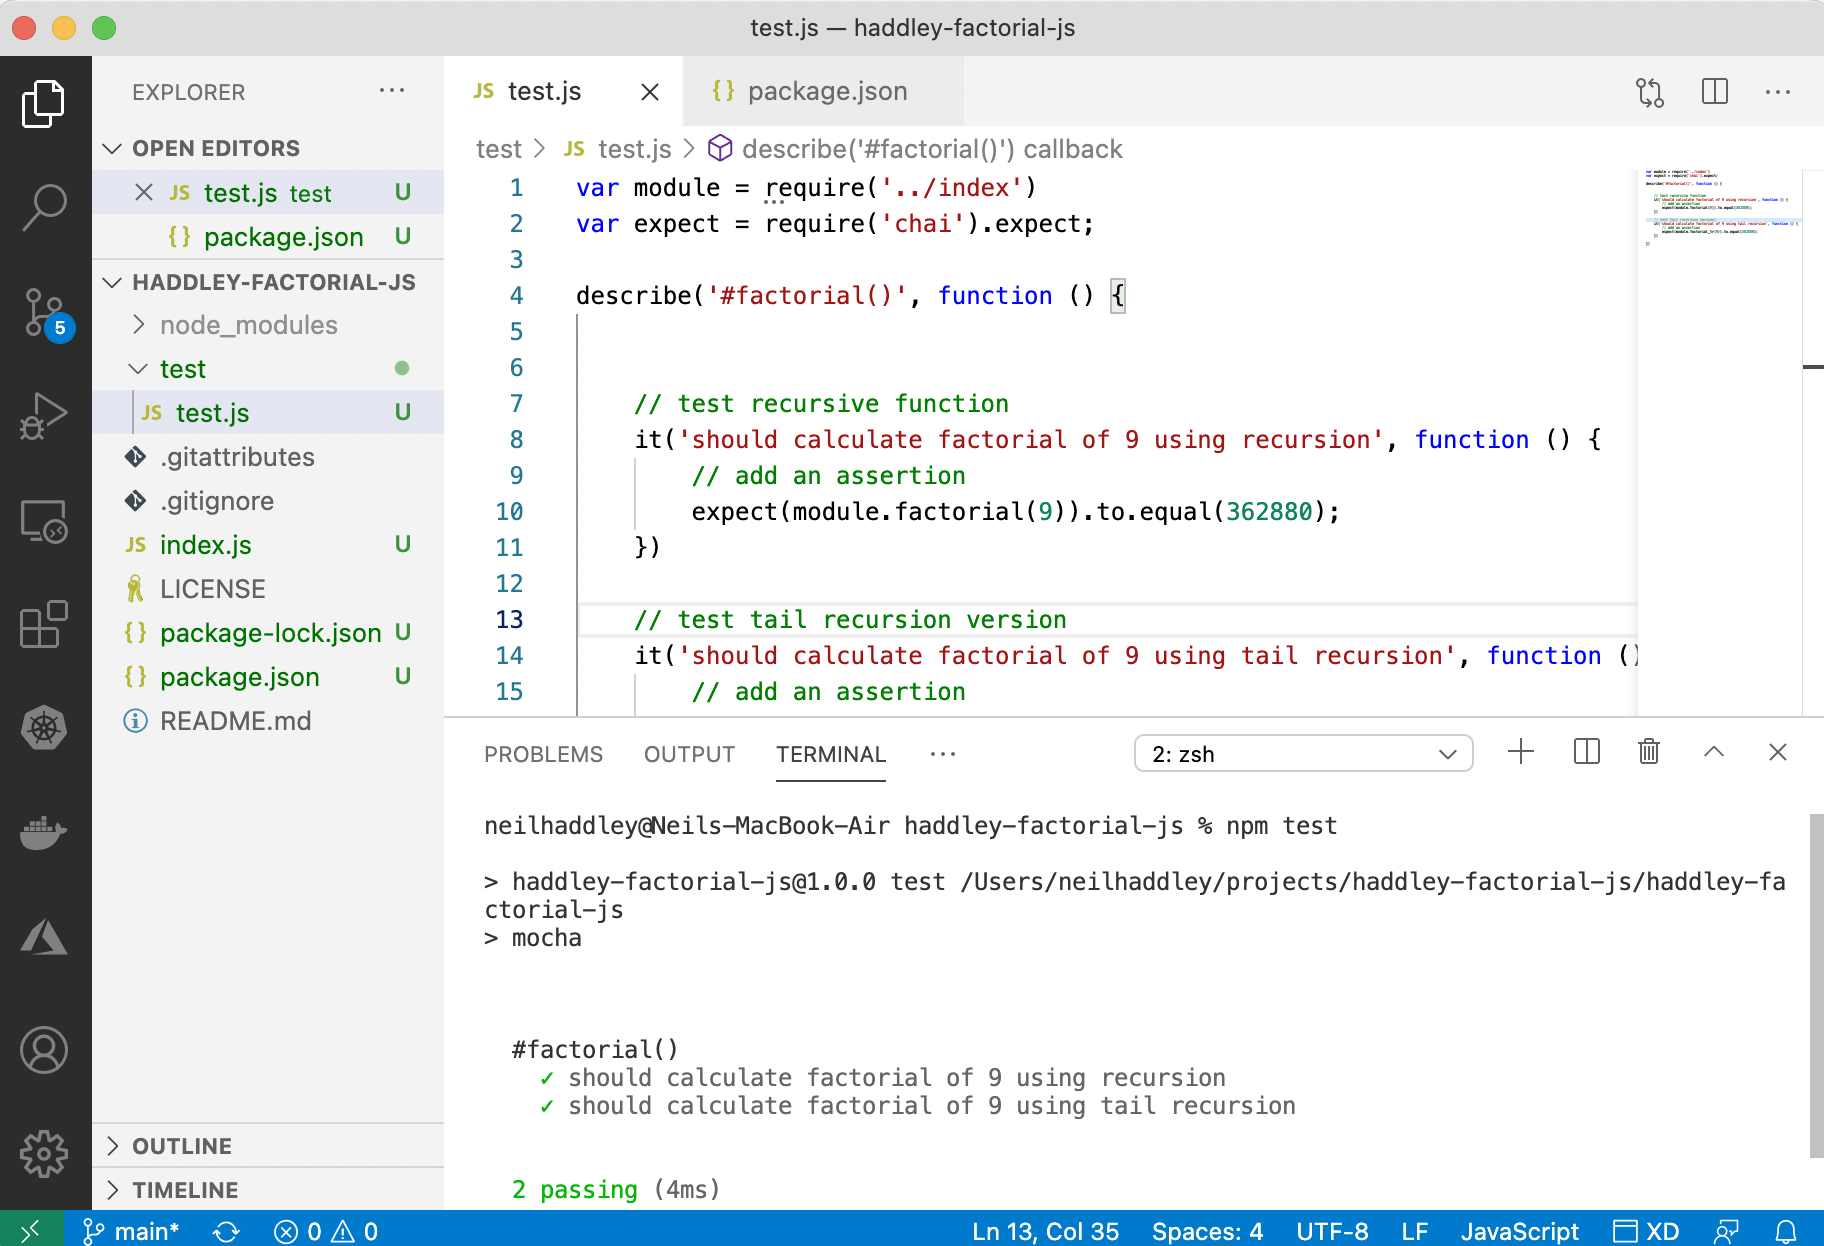Open Source Control view with 5 changes
Screen dimensions: 1824x1246
[44, 313]
